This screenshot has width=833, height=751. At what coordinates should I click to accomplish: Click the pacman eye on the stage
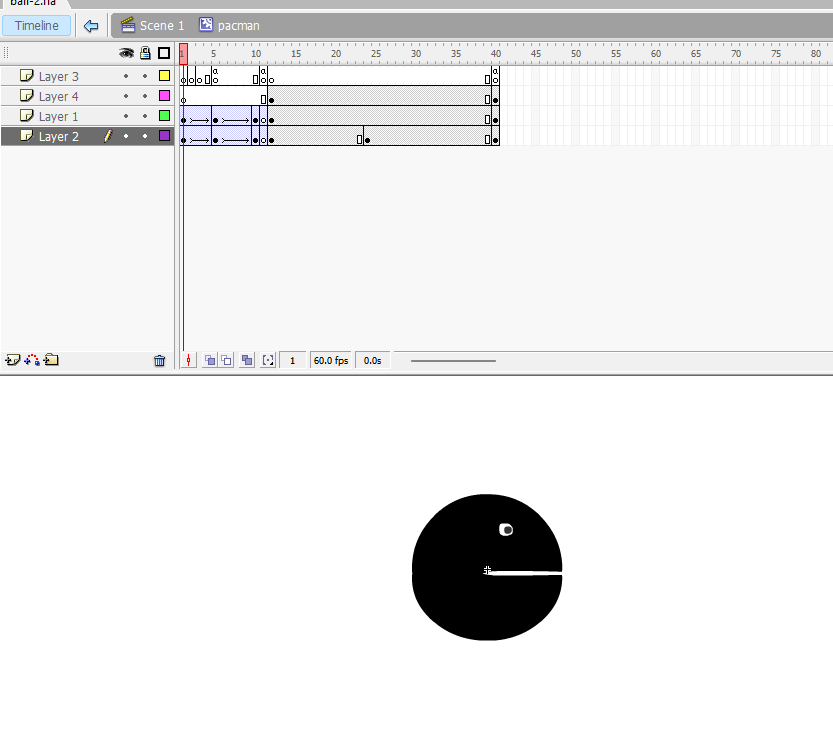(x=506, y=530)
